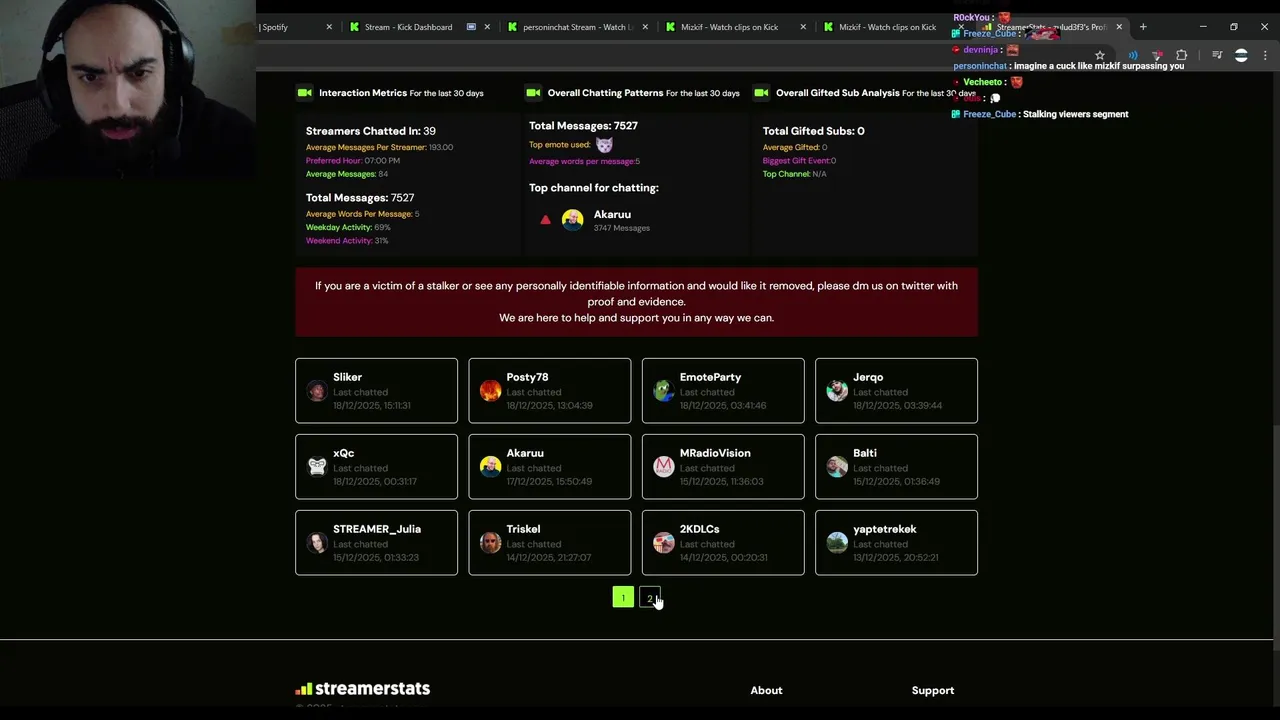Open the Posty78 streamer card
Image resolution: width=1280 pixels, height=720 pixels.
click(x=550, y=391)
